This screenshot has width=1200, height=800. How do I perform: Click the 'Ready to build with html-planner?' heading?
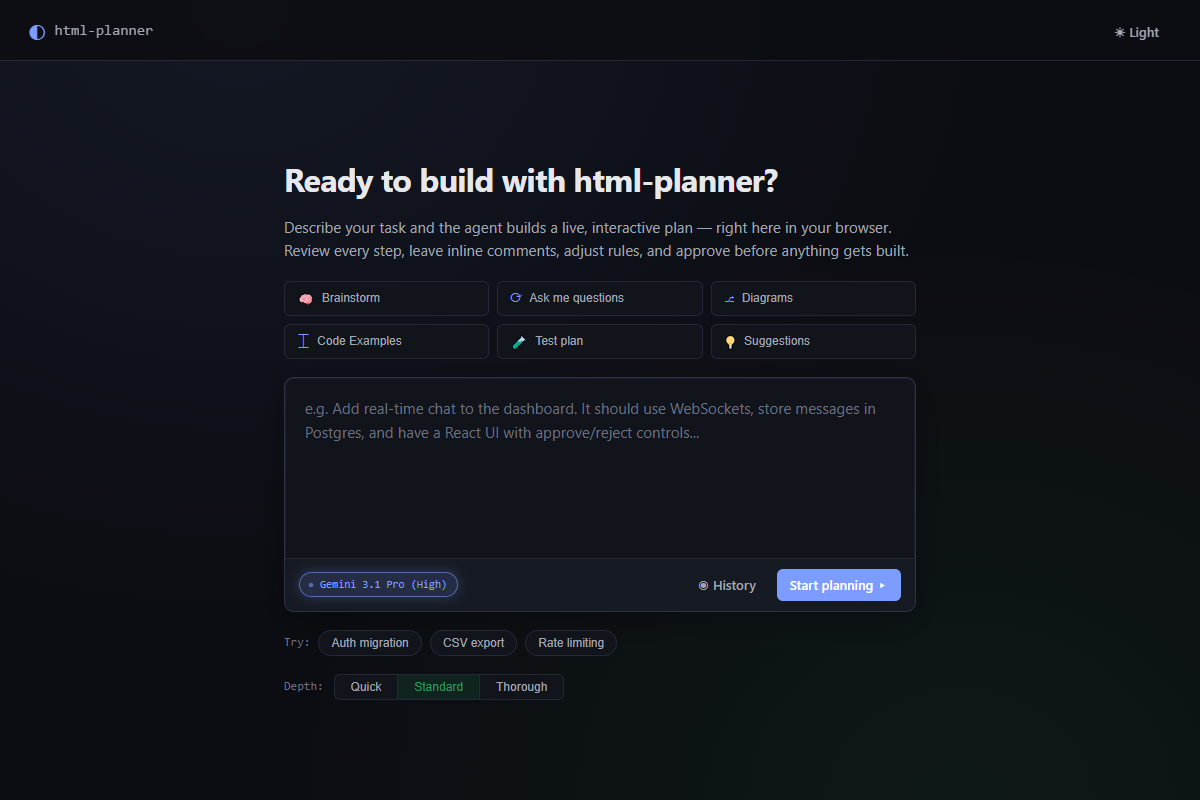click(x=531, y=181)
